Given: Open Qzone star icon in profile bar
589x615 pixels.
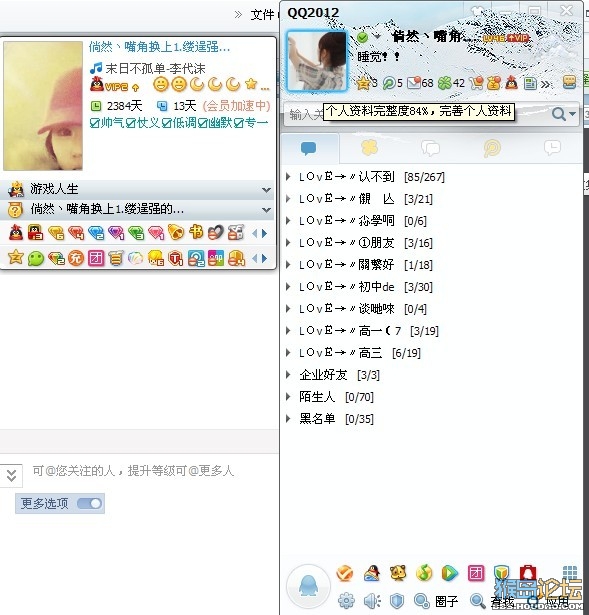Looking at the screenshot, I should click(x=363, y=83).
